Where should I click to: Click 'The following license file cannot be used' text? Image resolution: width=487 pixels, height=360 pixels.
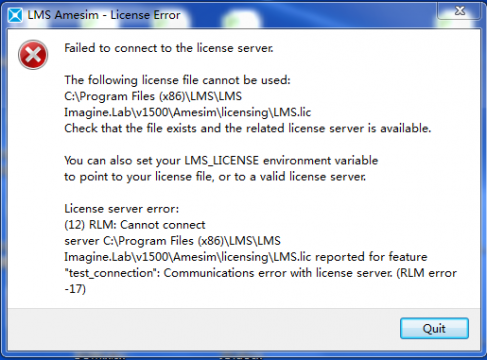point(177,80)
